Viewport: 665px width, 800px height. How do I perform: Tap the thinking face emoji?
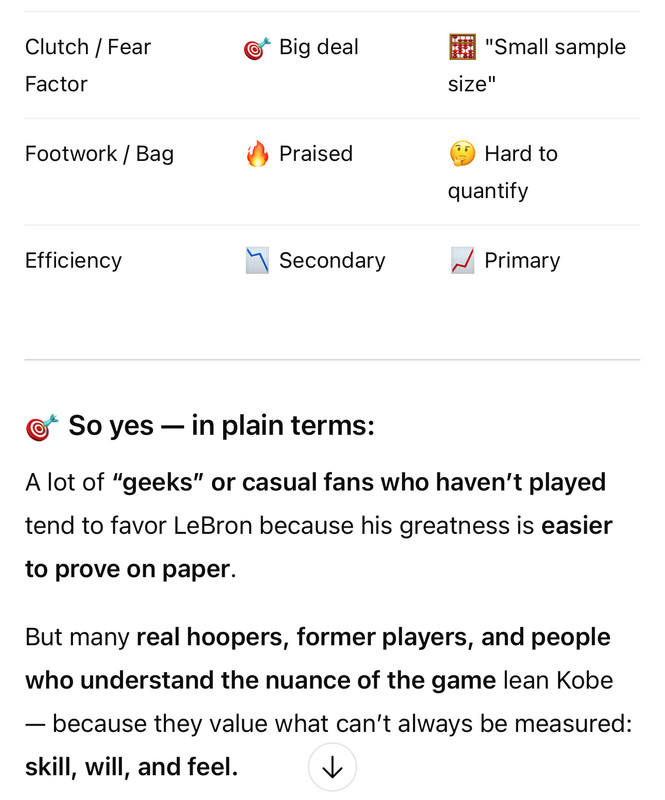tap(462, 154)
